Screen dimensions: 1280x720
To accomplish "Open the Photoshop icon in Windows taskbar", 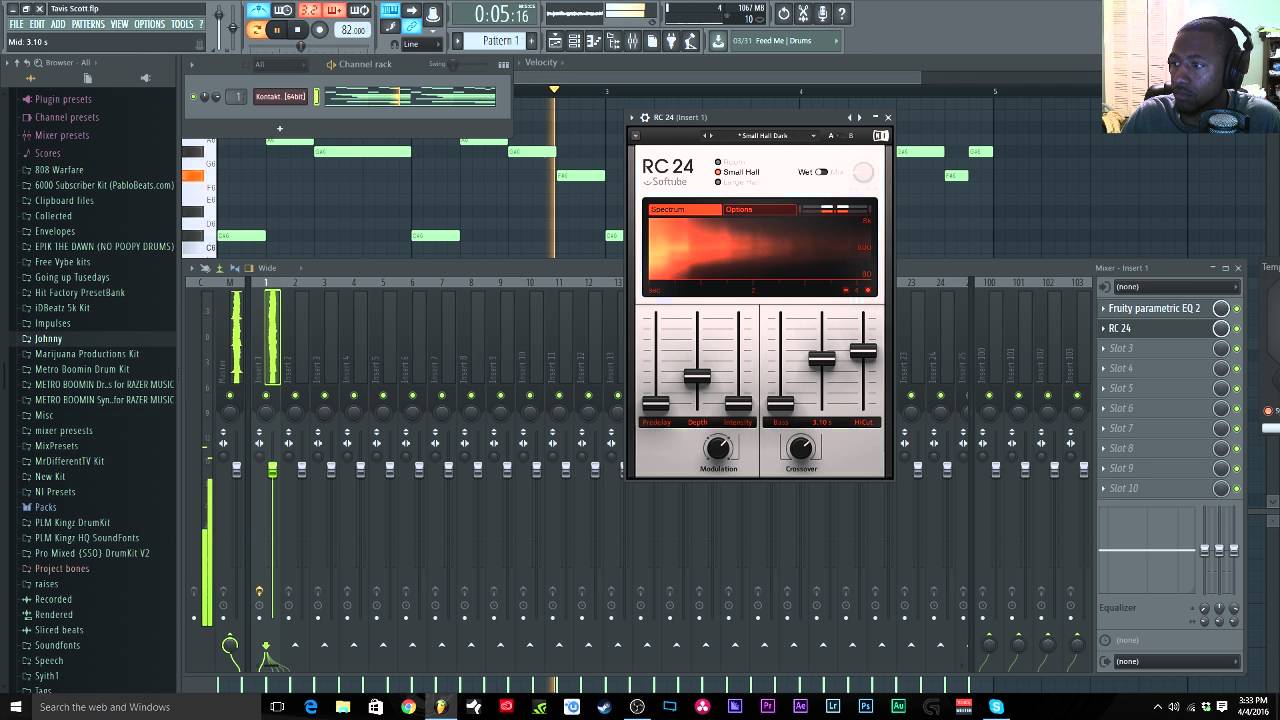I will (x=865, y=707).
